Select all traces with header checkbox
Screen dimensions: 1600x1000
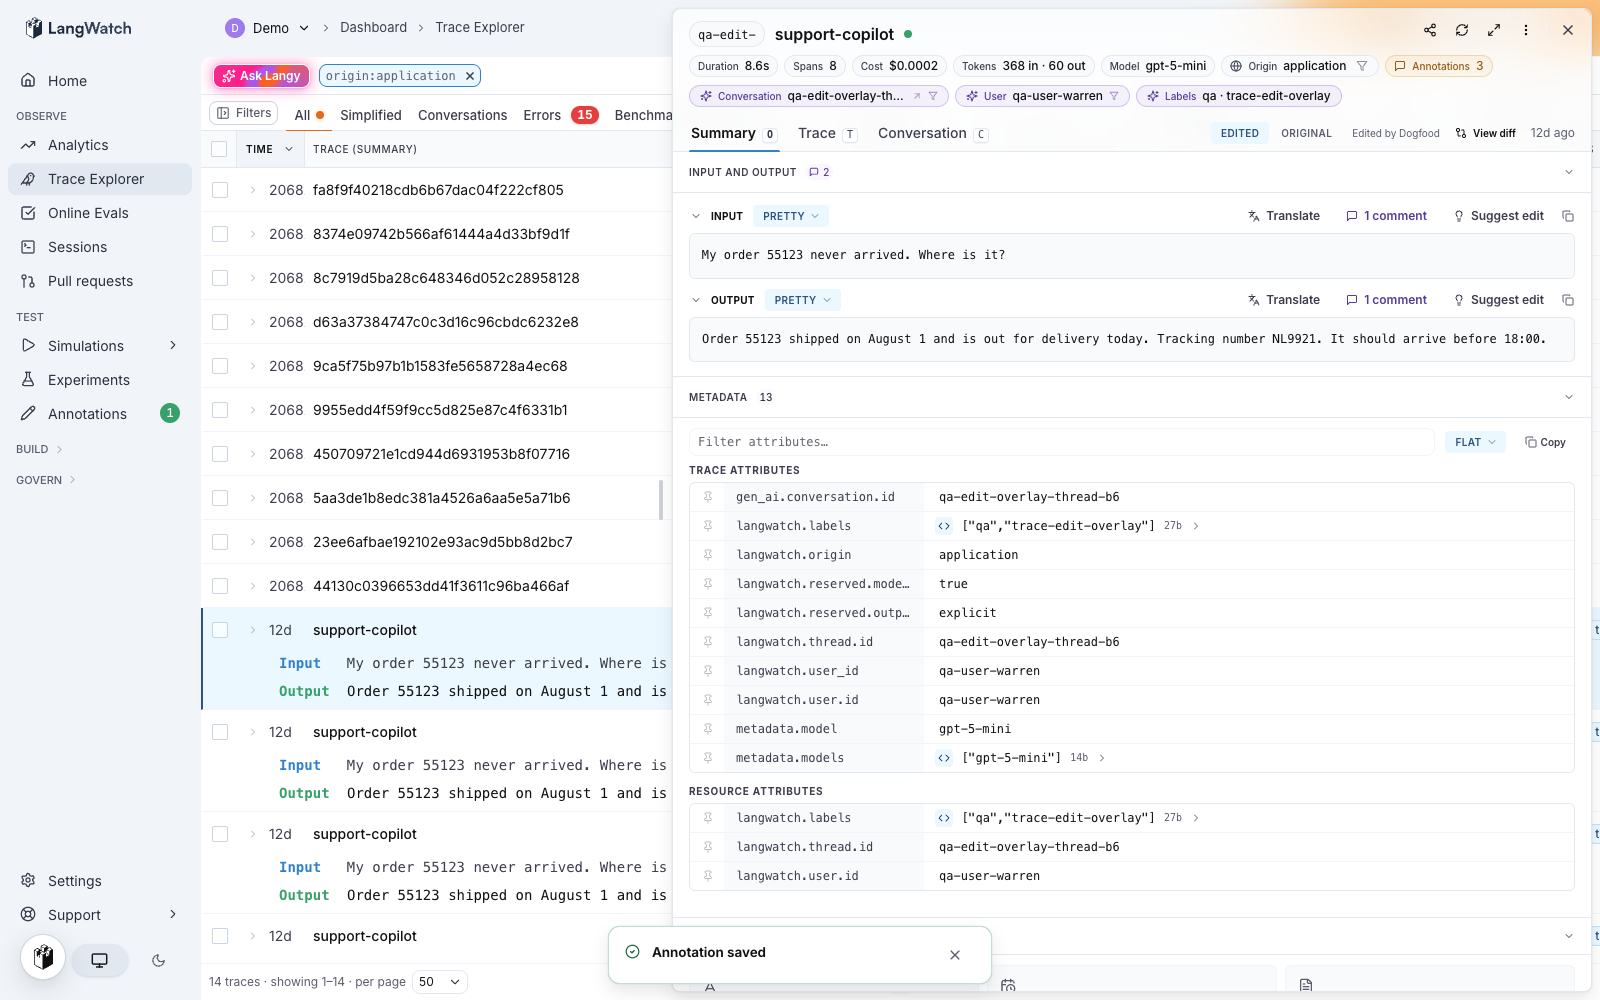(x=219, y=149)
